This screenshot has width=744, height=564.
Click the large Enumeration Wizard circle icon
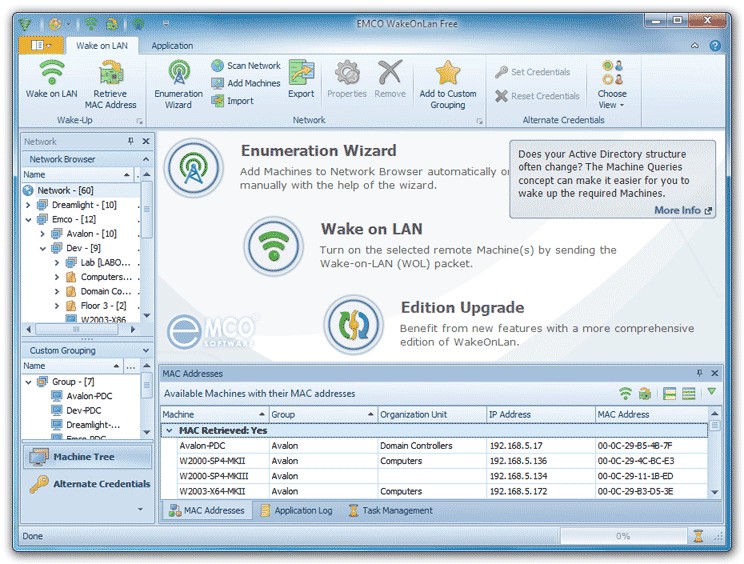pos(193,168)
